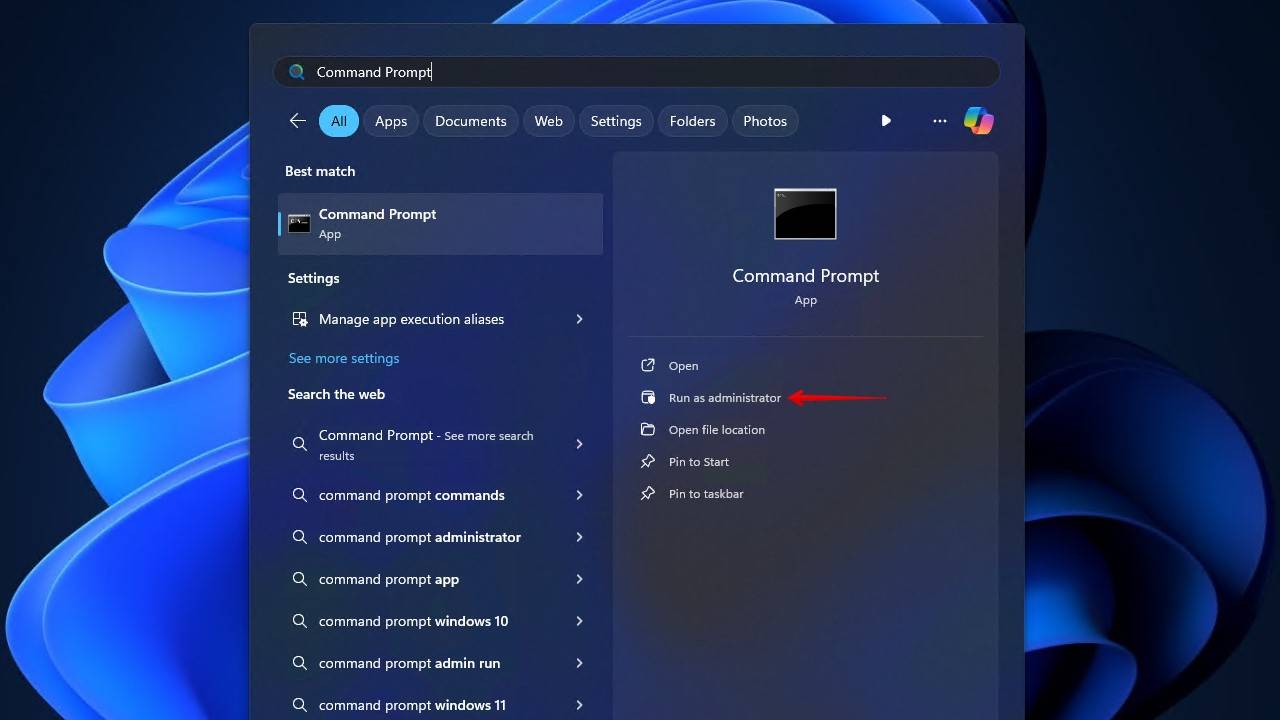Switch to the Folders filter tab

click(x=693, y=121)
